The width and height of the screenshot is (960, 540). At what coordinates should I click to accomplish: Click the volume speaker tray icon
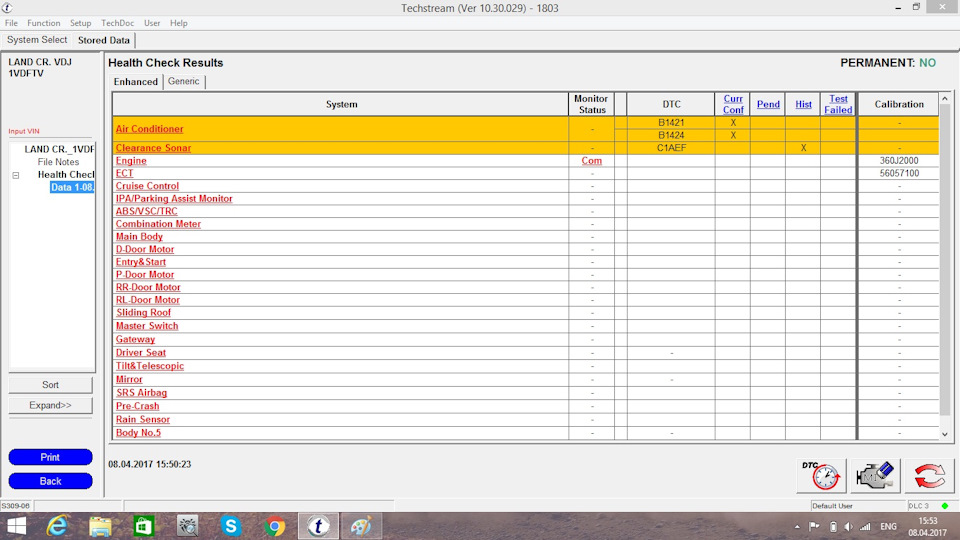(x=848, y=527)
